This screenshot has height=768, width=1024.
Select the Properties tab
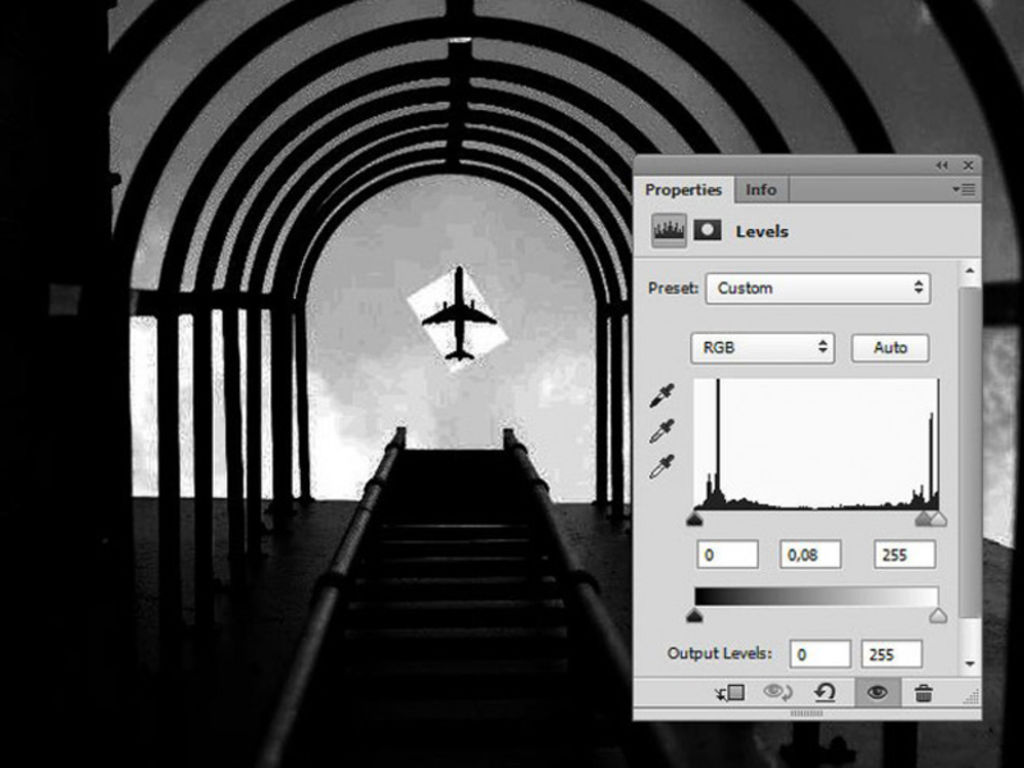tap(683, 189)
